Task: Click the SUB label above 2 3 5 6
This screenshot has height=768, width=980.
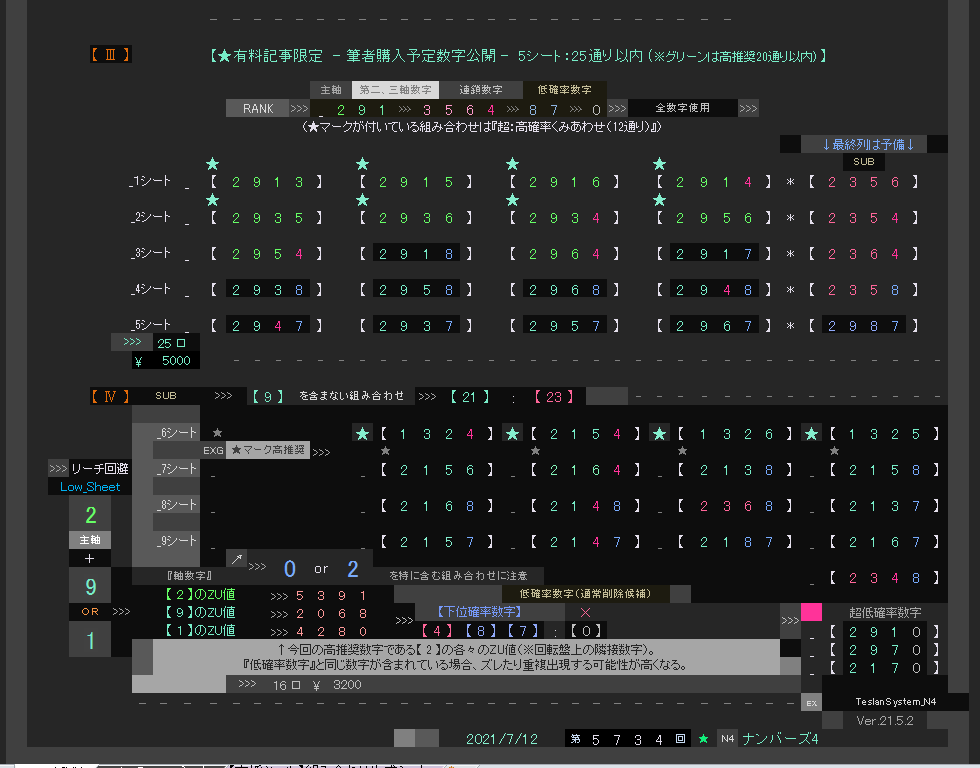Action: click(x=863, y=161)
